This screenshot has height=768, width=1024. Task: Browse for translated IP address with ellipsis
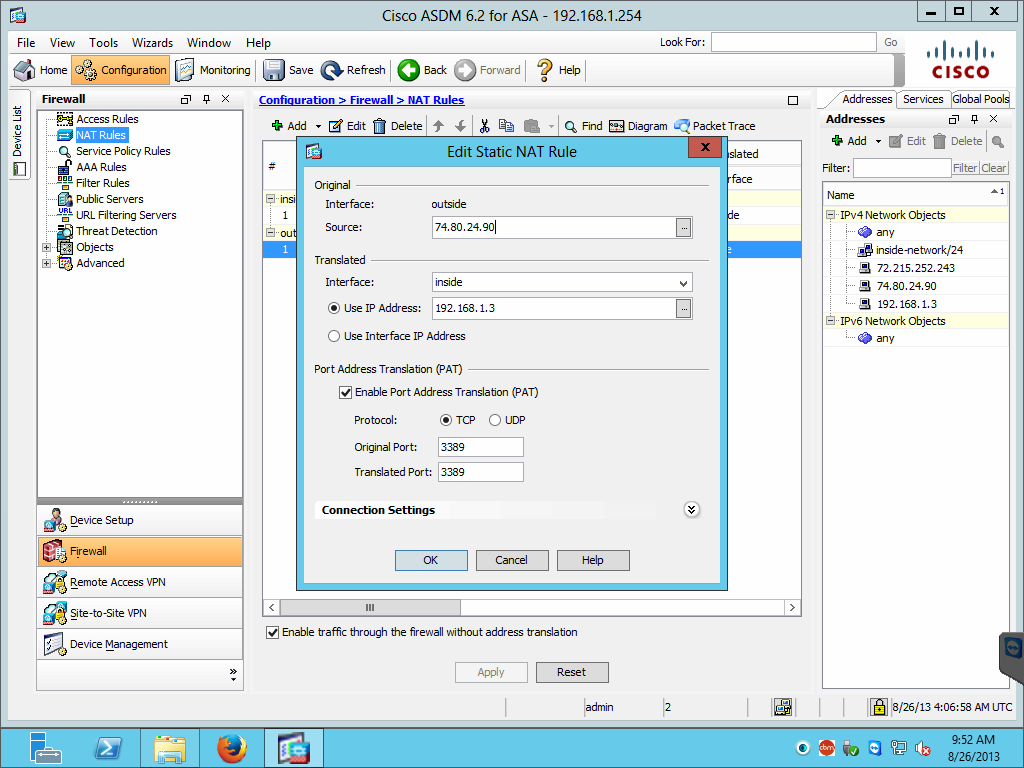[x=683, y=308]
